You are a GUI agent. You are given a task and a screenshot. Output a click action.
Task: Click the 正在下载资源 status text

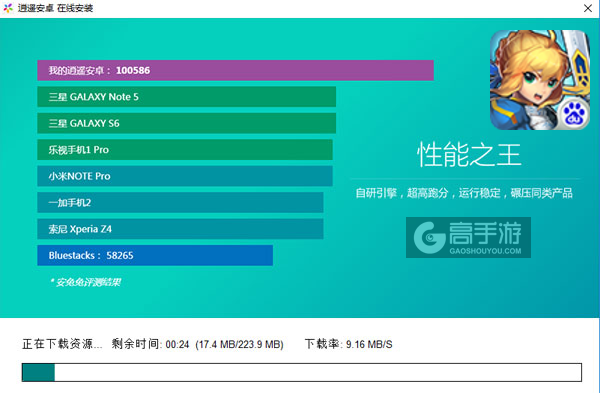pos(62,344)
